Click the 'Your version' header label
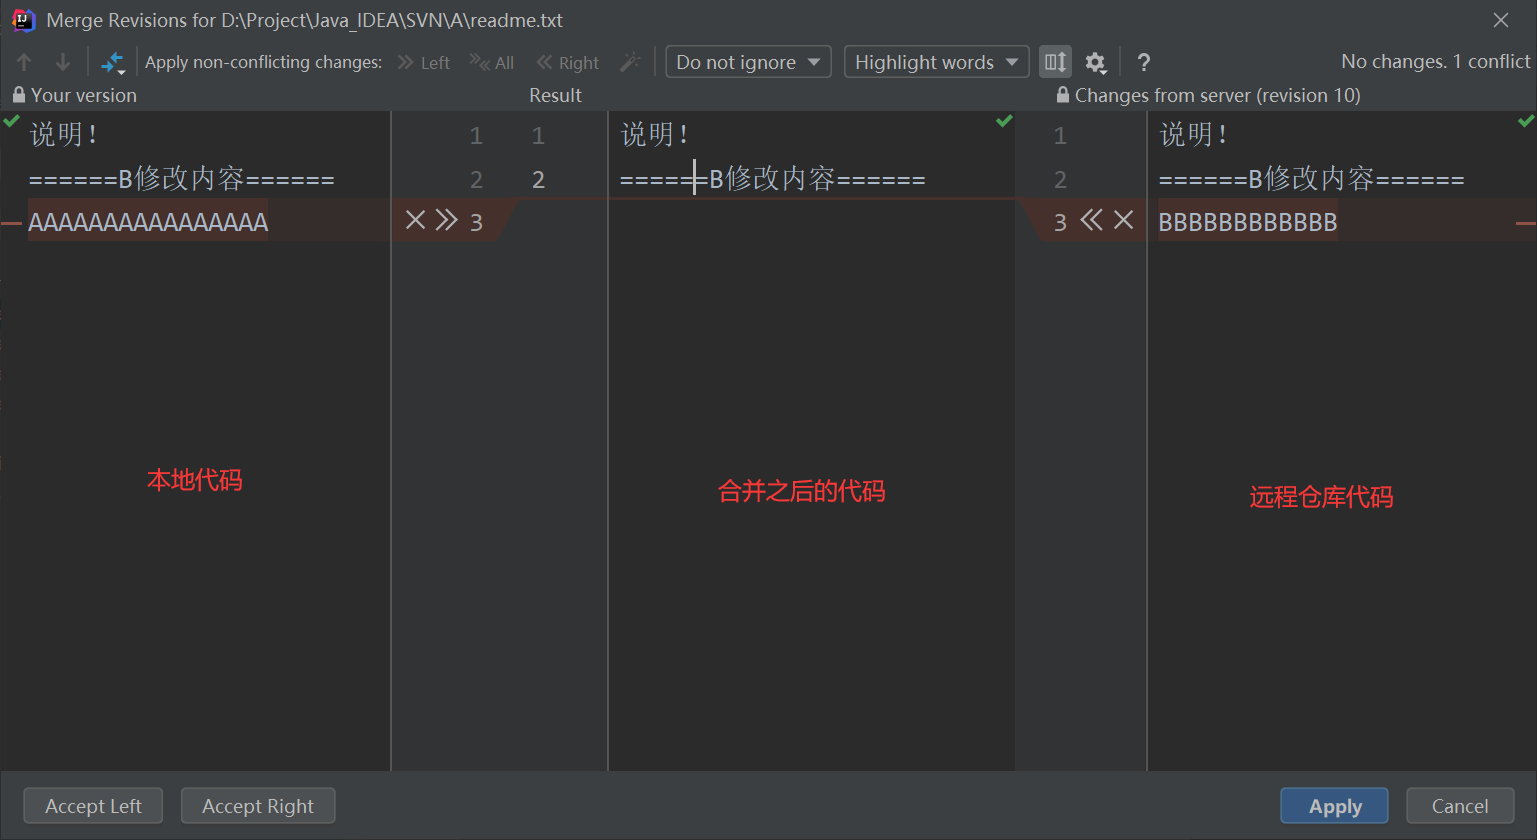This screenshot has width=1537, height=840. (84, 95)
